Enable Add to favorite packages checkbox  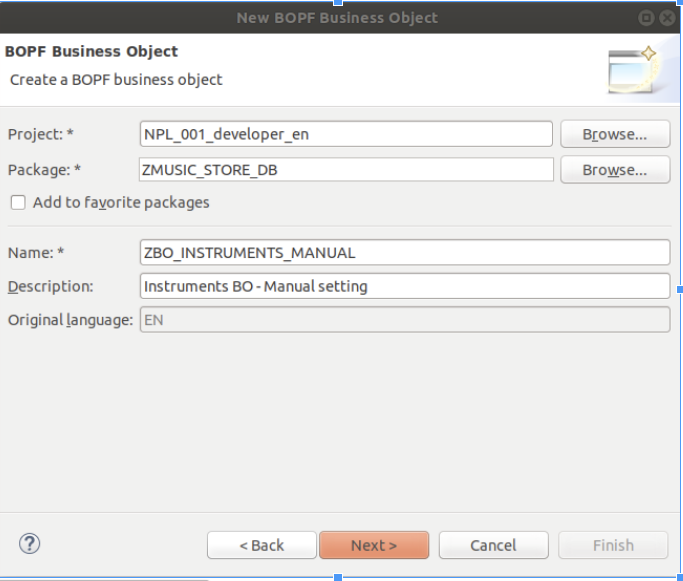pyautogui.click(x=18, y=202)
